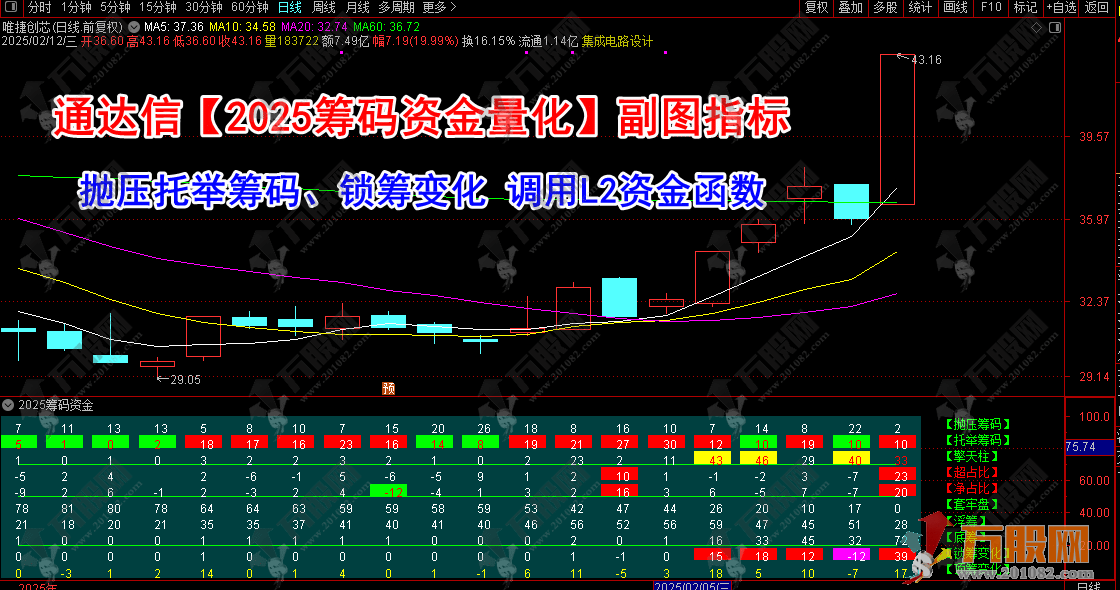This screenshot has height=590, width=1120.
Task: Click the 39.57 price axis label
Action: 1094,136
